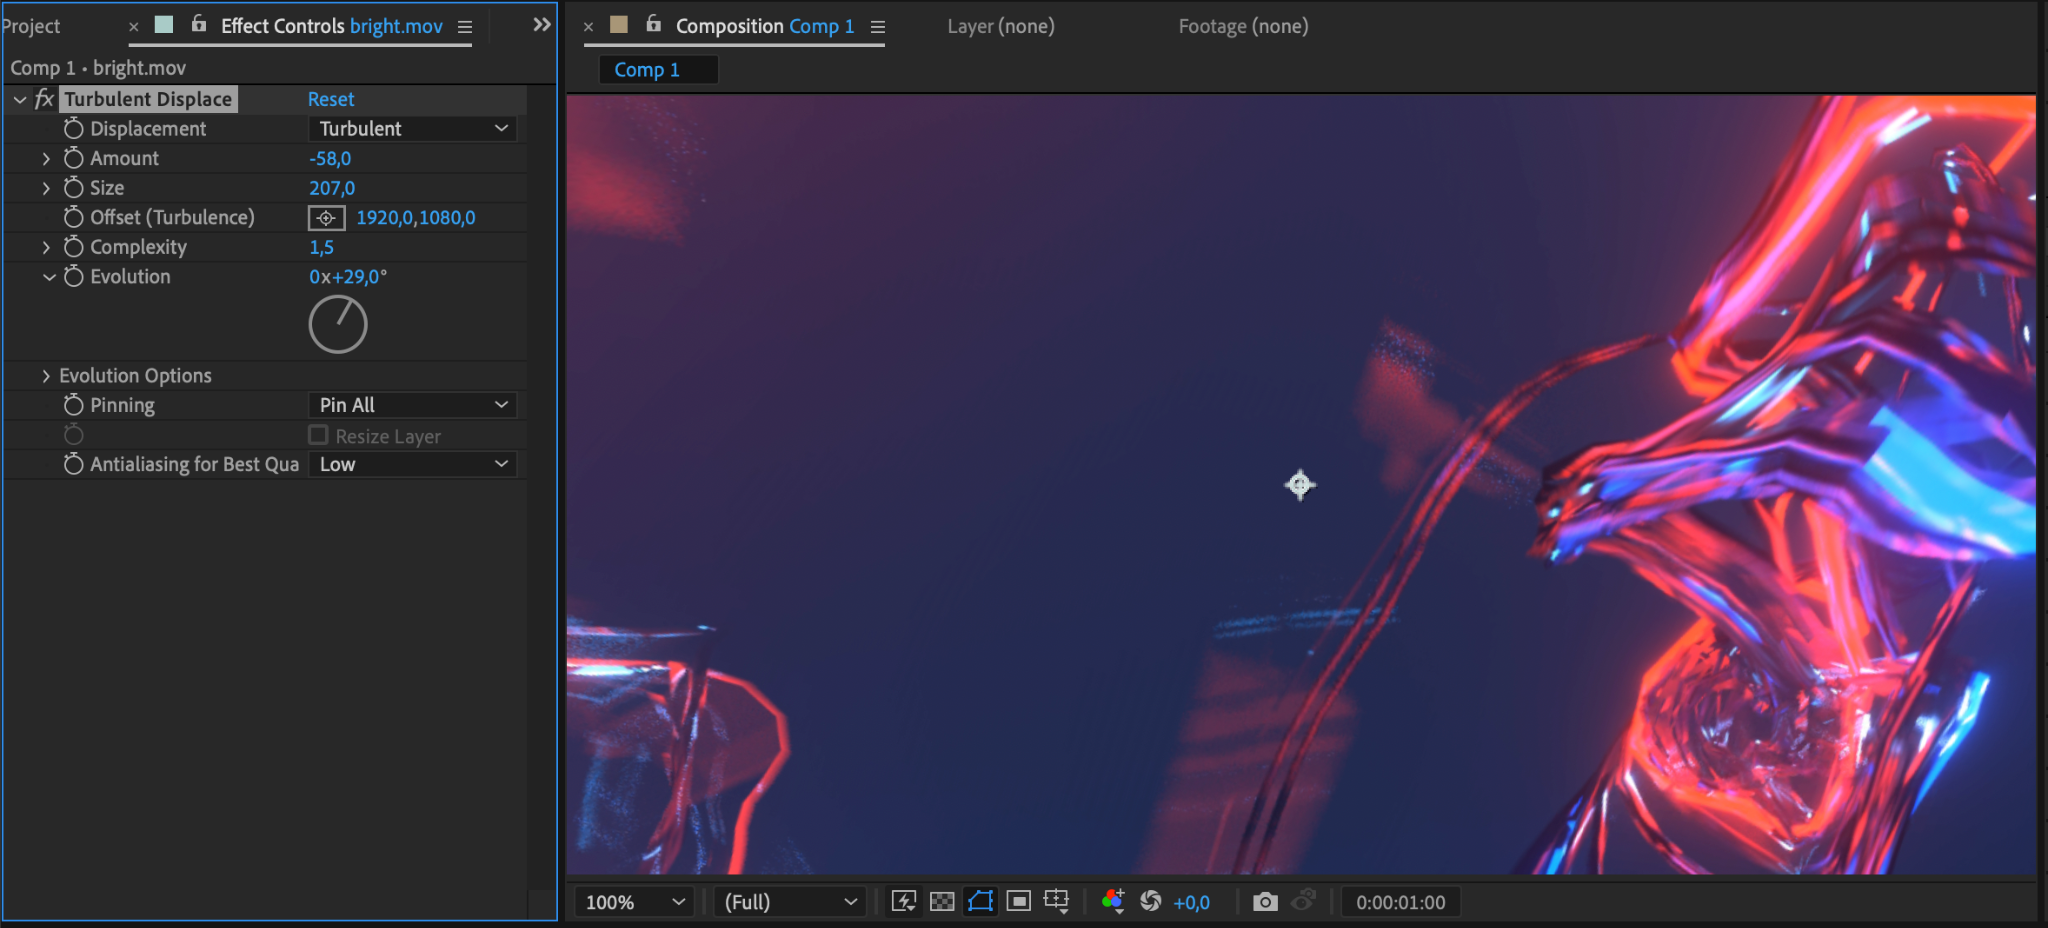Open the Pinning Pin All dropdown

[x=412, y=405]
